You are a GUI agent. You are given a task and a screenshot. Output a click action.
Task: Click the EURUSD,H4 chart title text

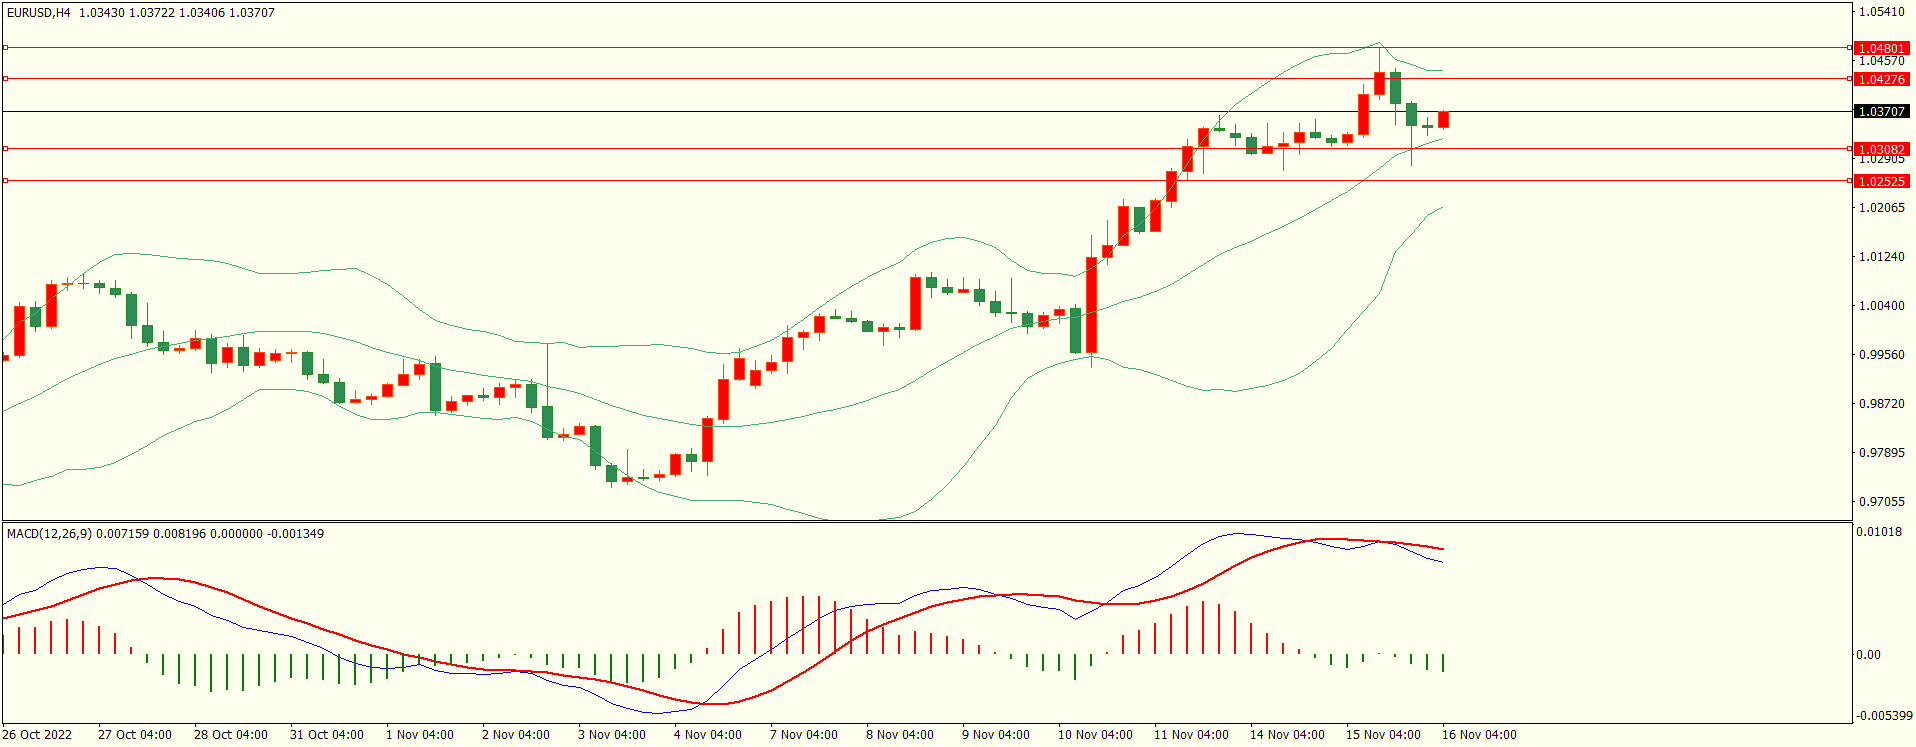[39, 13]
